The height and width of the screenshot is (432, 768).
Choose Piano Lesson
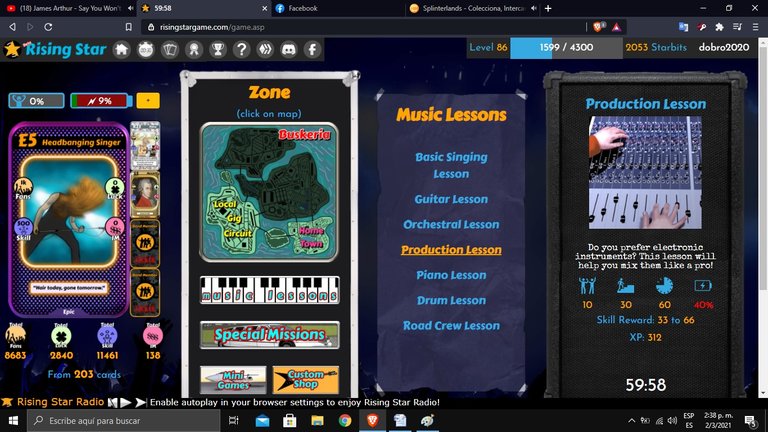click(451, 275)
